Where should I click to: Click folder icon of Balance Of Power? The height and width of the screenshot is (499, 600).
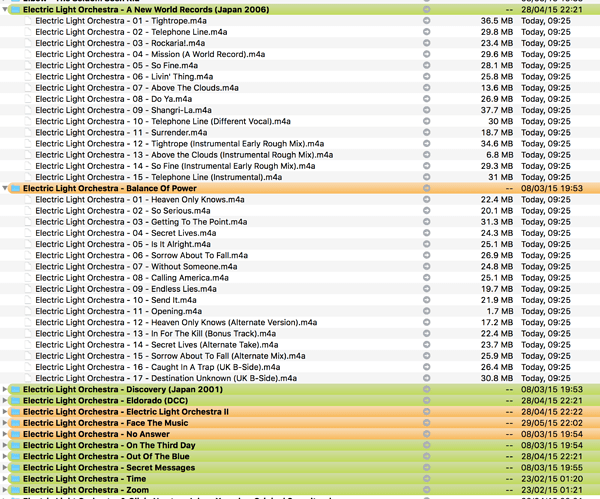(x=15, y=188)
